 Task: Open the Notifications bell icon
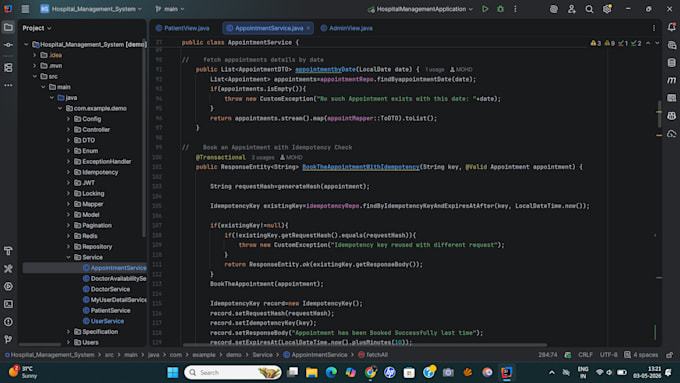[671, 27]
